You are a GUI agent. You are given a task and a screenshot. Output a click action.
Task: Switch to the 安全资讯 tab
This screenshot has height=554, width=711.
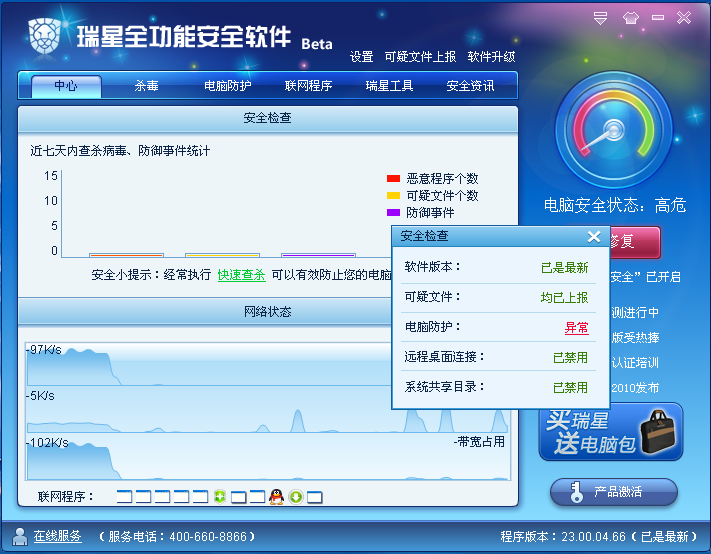pyautogui.click(x=470, y=86)
